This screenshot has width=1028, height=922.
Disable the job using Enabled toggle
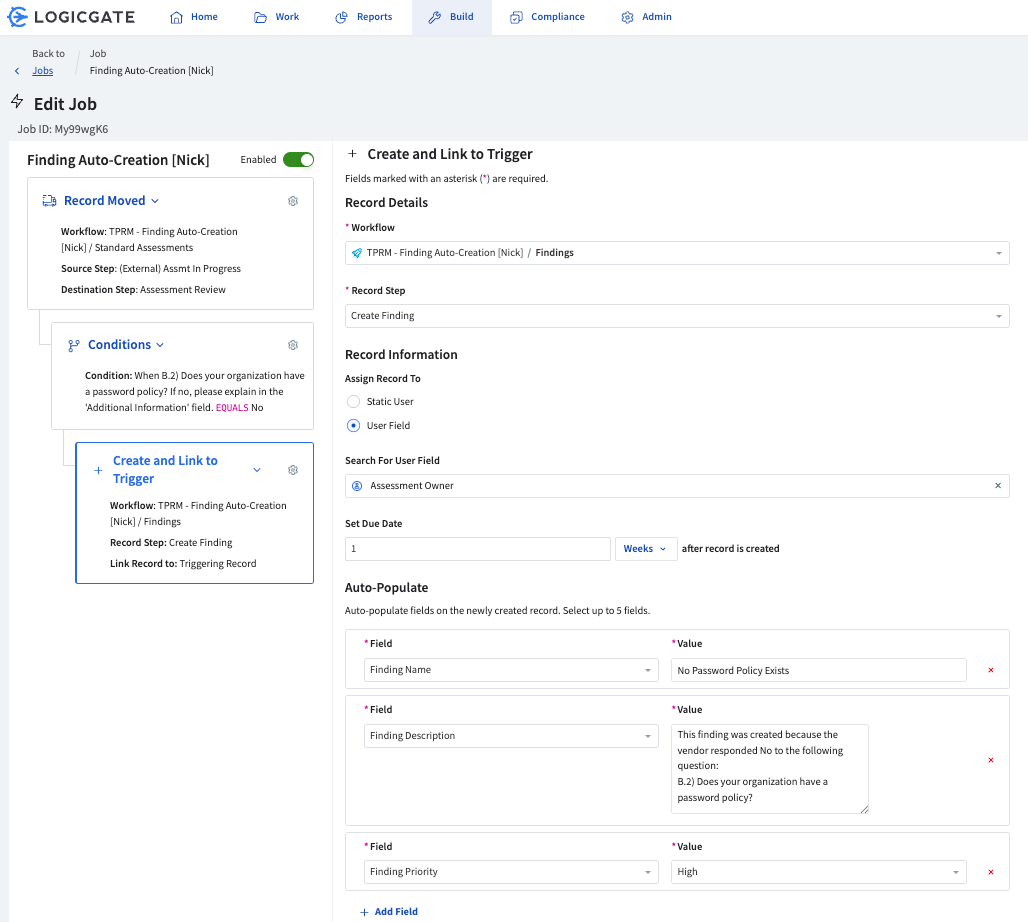(x=298, y=160)
